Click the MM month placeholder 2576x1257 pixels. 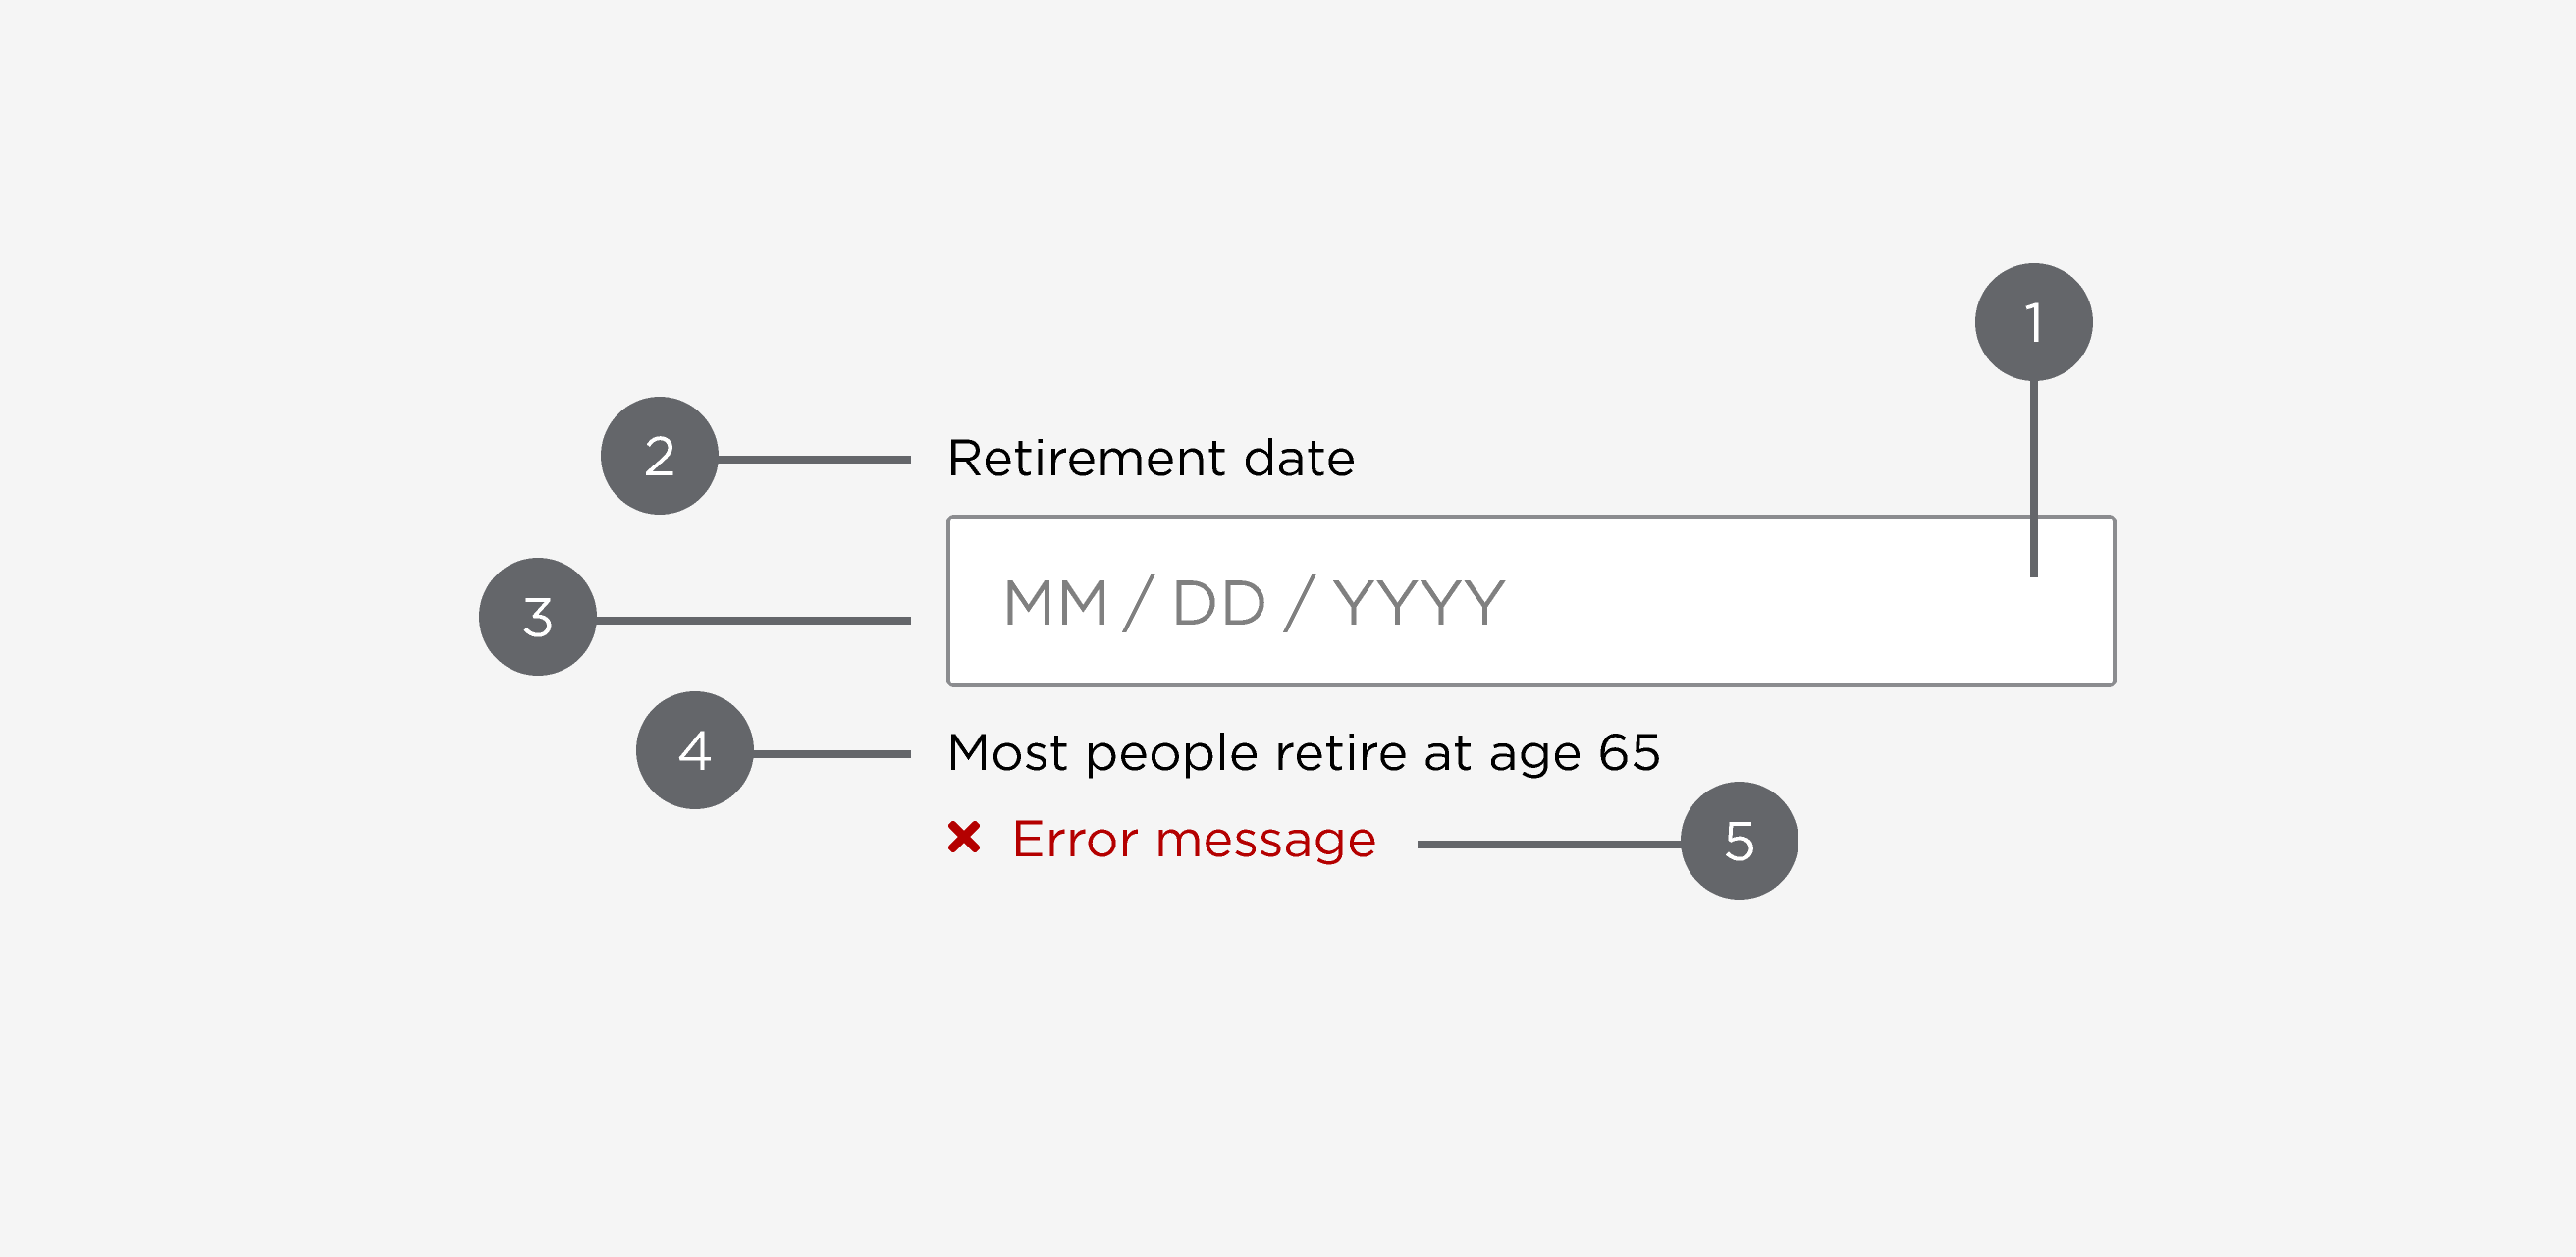[x=1055, y=603]
